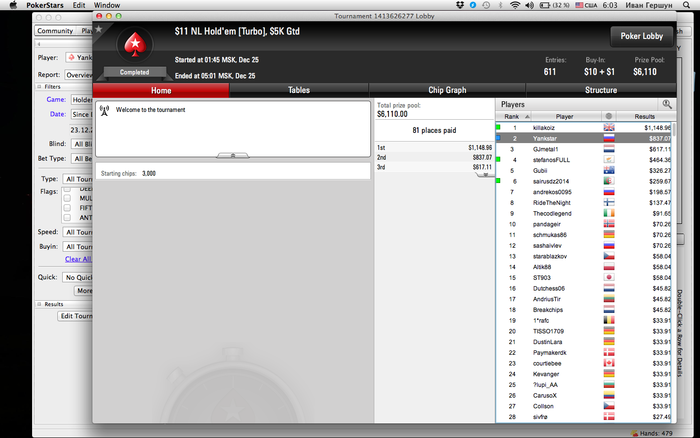Click the Irish flag beside Thecodlegend
Screen dimensions: 700x438
click(609, 213)
